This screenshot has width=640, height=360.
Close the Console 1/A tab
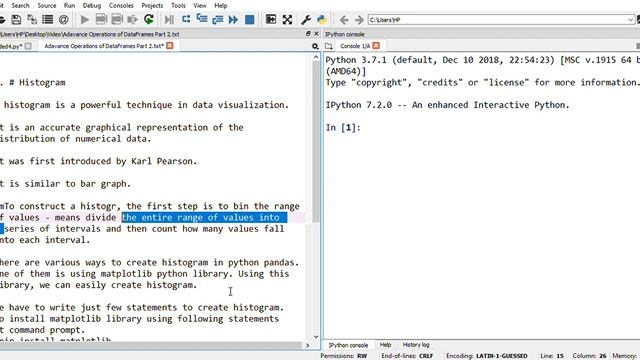tap(376, 46)
